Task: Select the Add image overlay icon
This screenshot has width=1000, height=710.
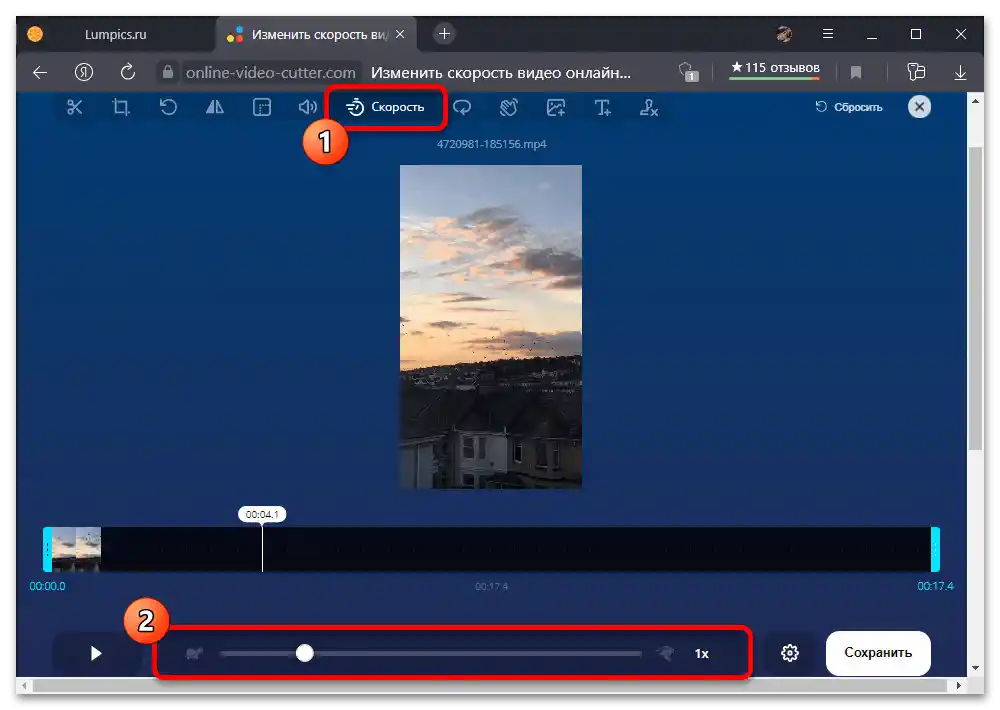Action: (x=555, y=107)
